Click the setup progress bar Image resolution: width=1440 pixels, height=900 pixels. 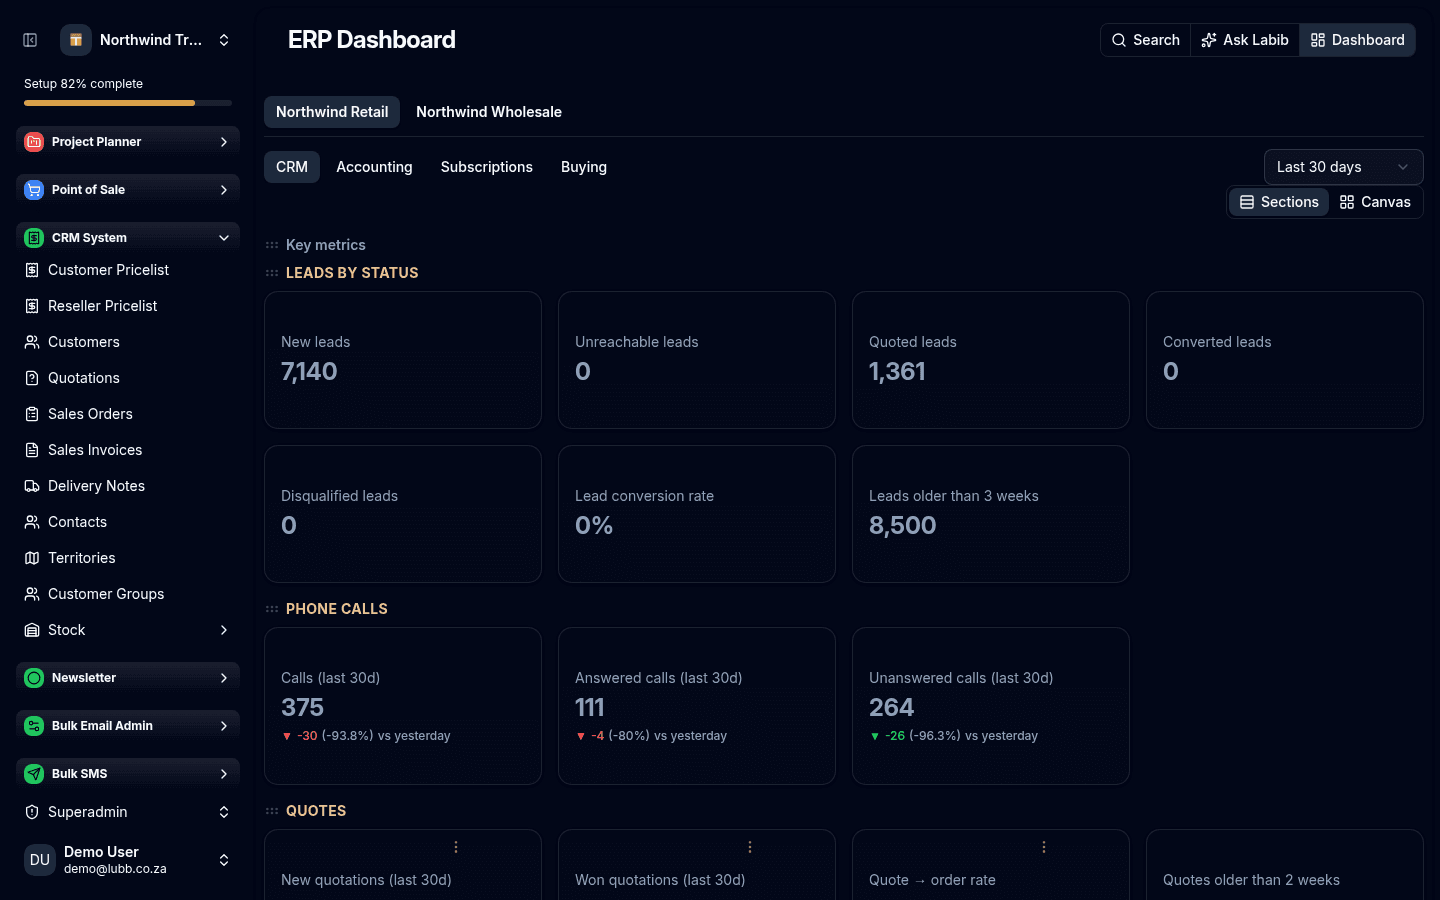tap(128, 103)
